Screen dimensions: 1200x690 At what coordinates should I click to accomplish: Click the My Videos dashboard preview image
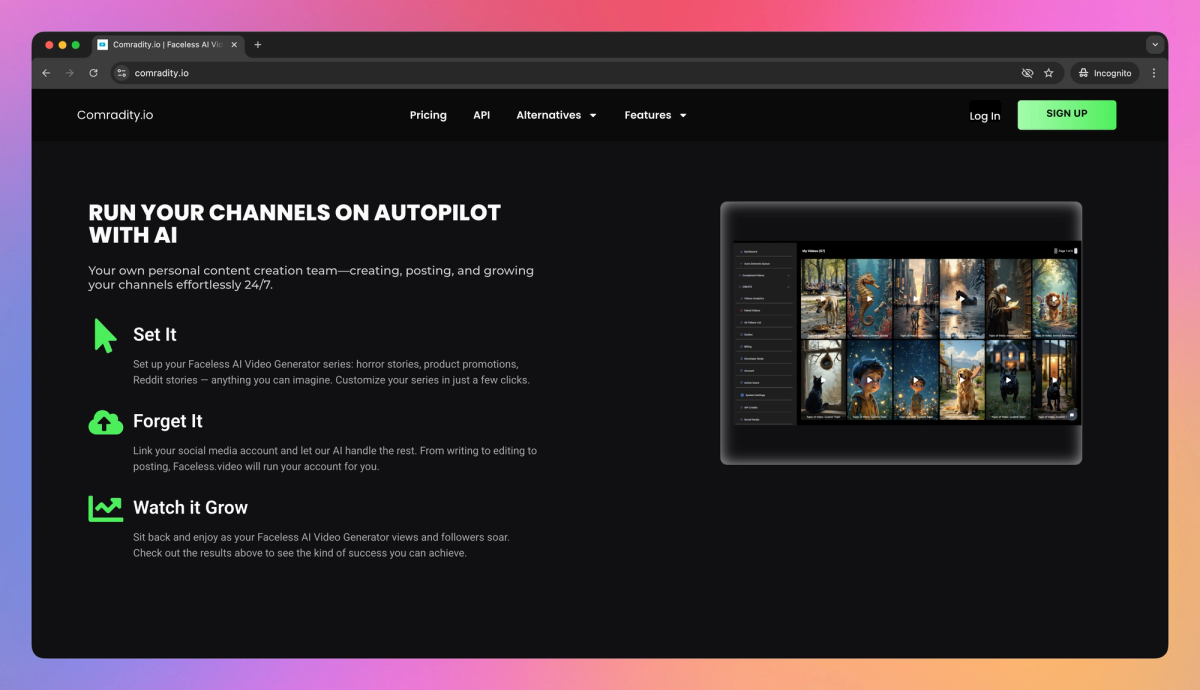tap(901, 333)
